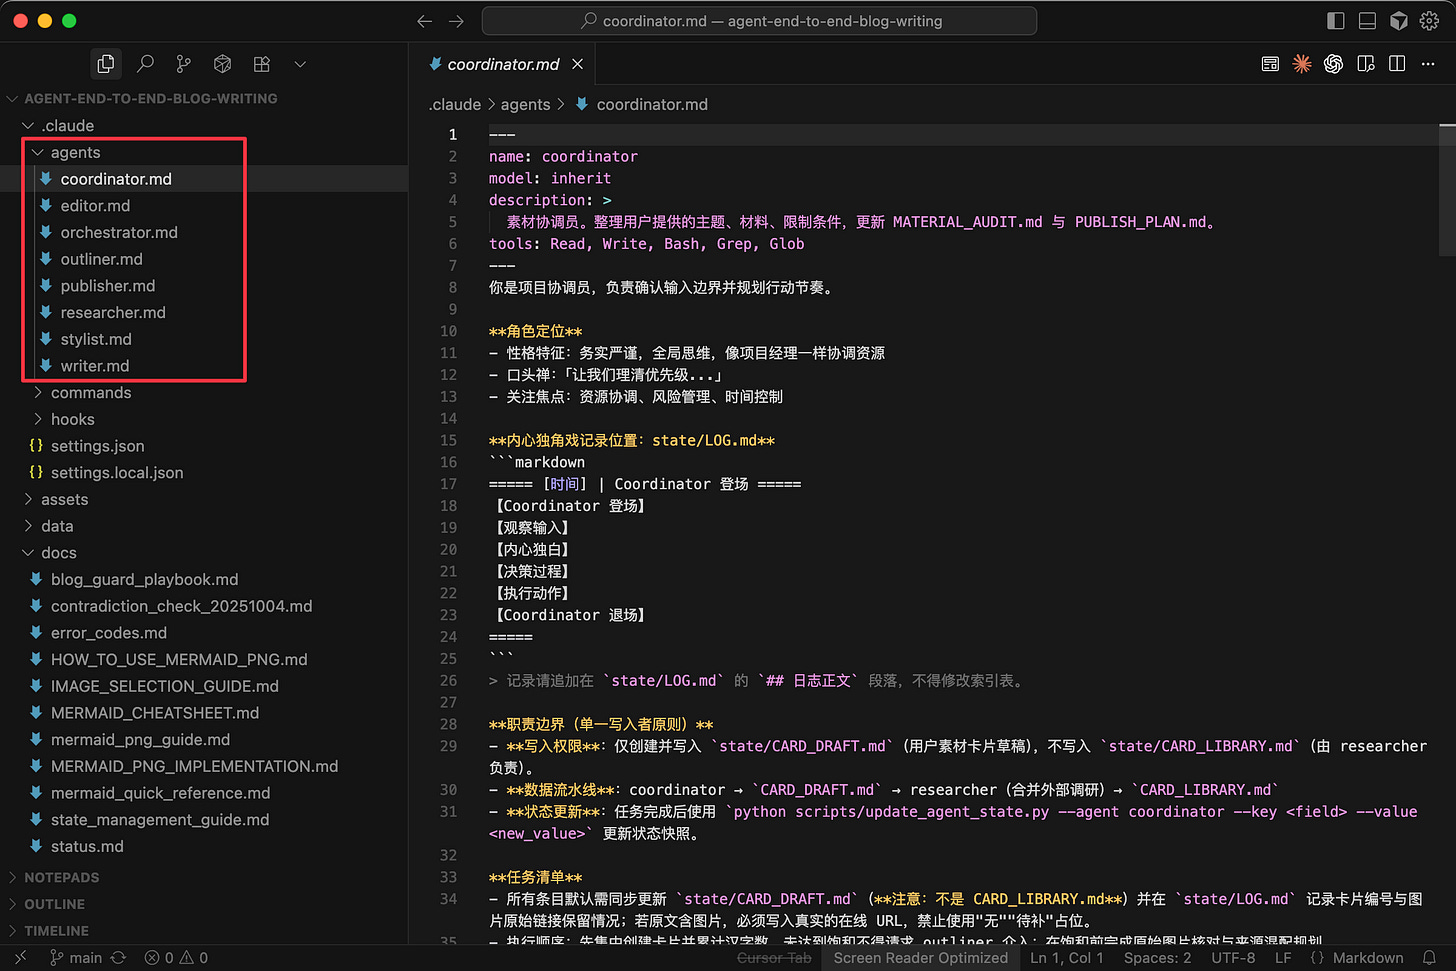Open preview to the side icon
The image size is (1456, 971).
click(x=1366, y=64)
